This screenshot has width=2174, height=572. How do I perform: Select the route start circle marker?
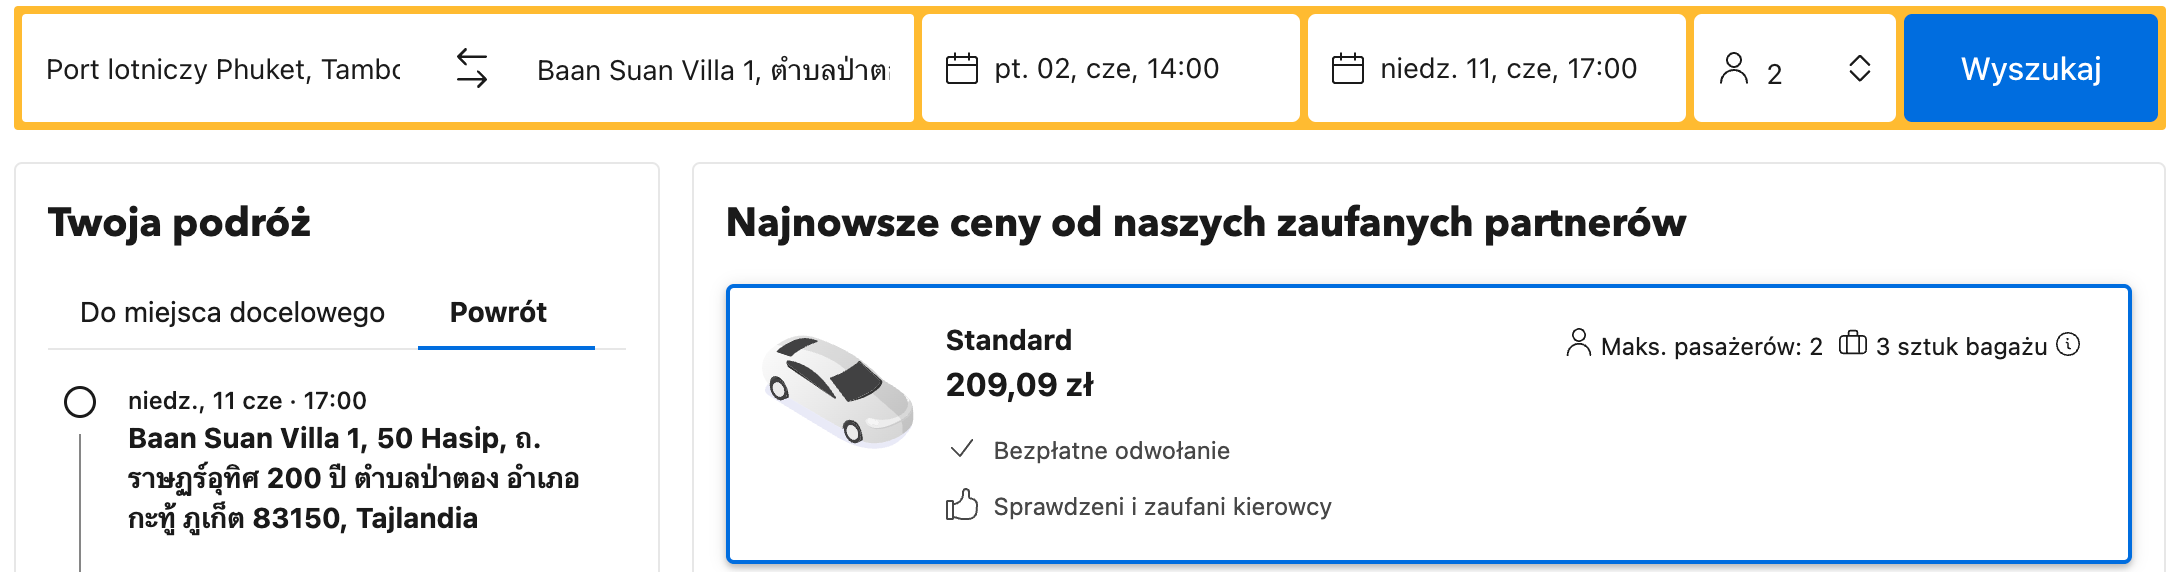80,402
